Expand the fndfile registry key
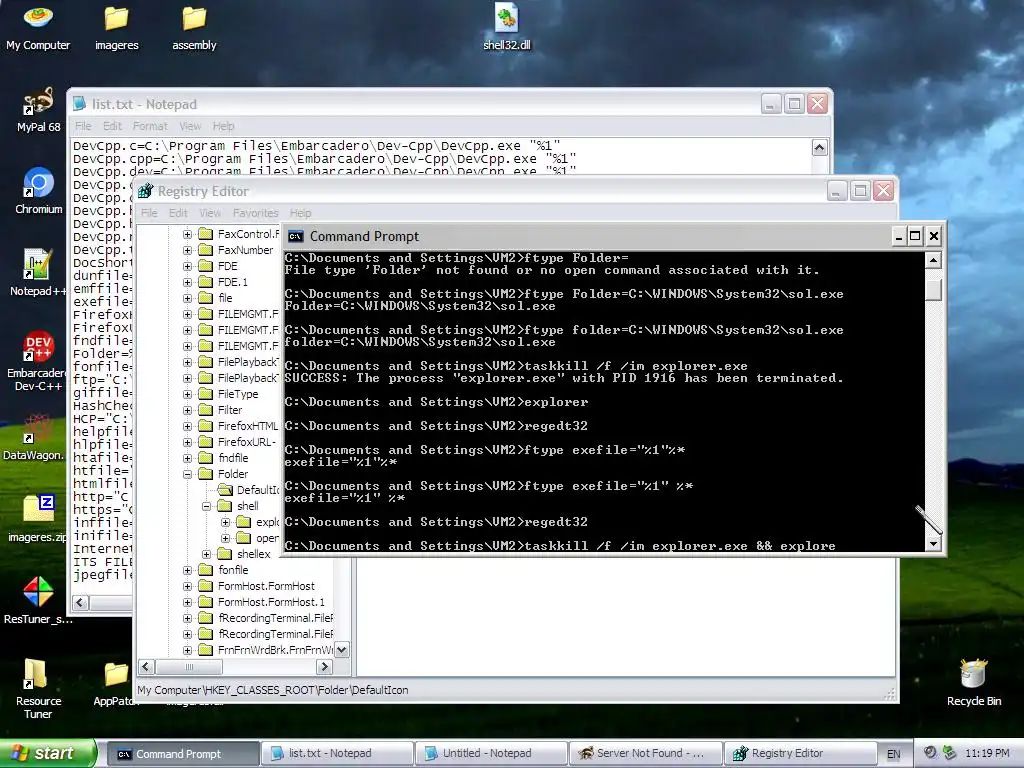 click(187, 458)
